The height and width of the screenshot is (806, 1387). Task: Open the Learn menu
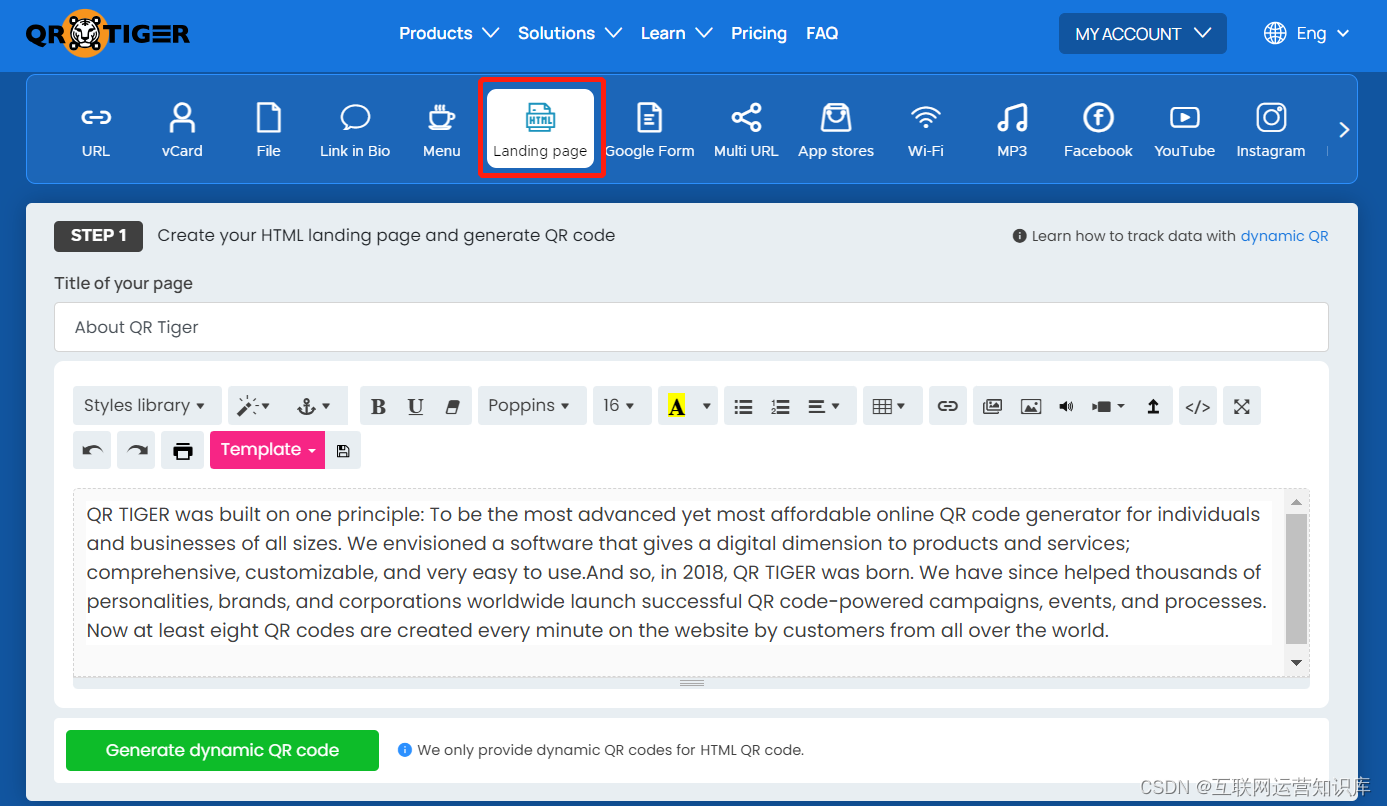click(x=676, y=33)
